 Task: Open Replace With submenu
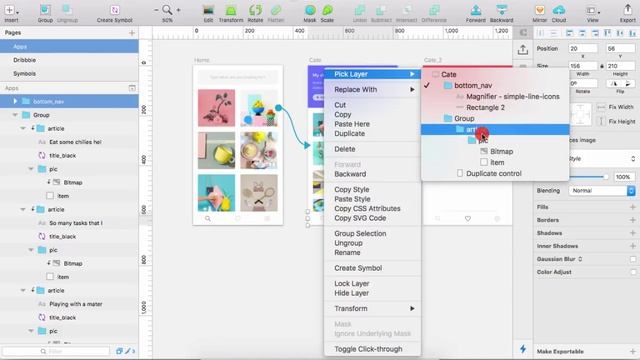372,89
